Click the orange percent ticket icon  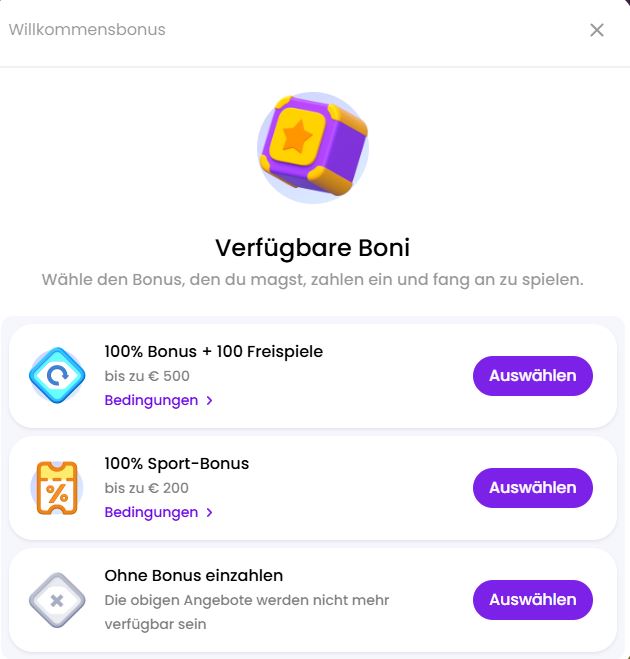pyautogui.click(x=57, y=488)
